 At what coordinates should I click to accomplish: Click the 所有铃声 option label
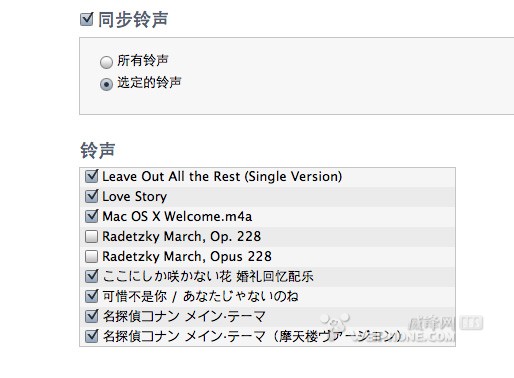[143, 61]
